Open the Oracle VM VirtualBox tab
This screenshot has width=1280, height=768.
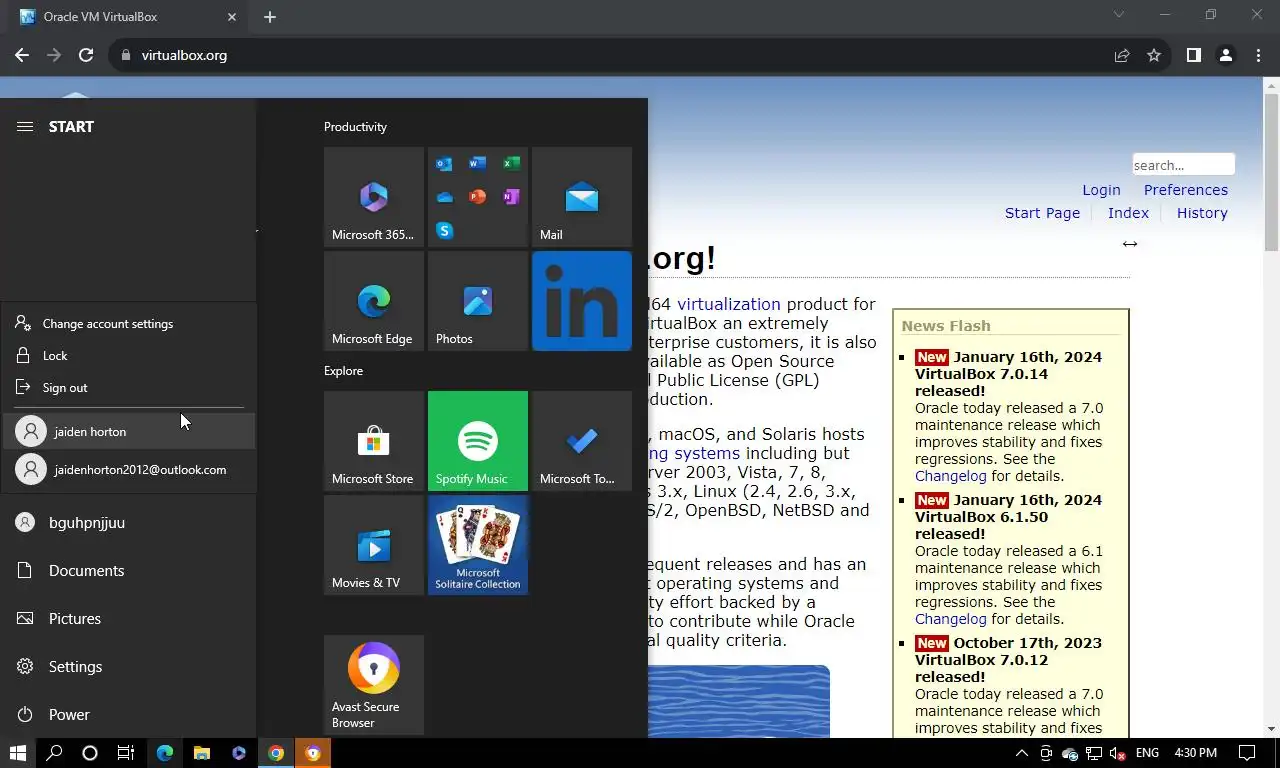click(x=128, y=17)
